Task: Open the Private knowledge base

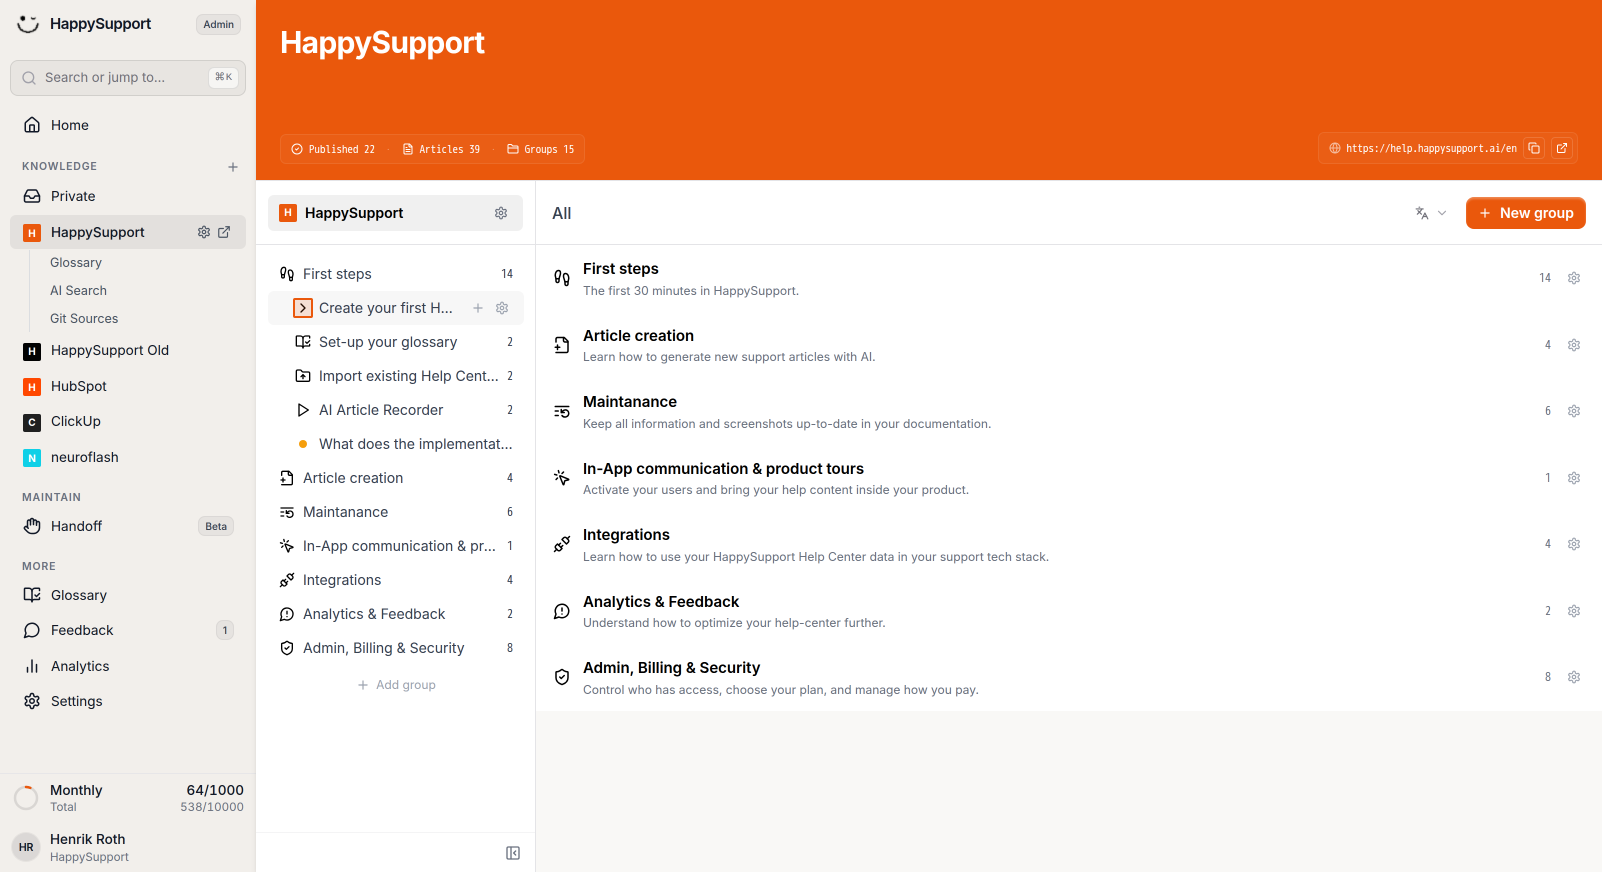Action: coord(128,196)
